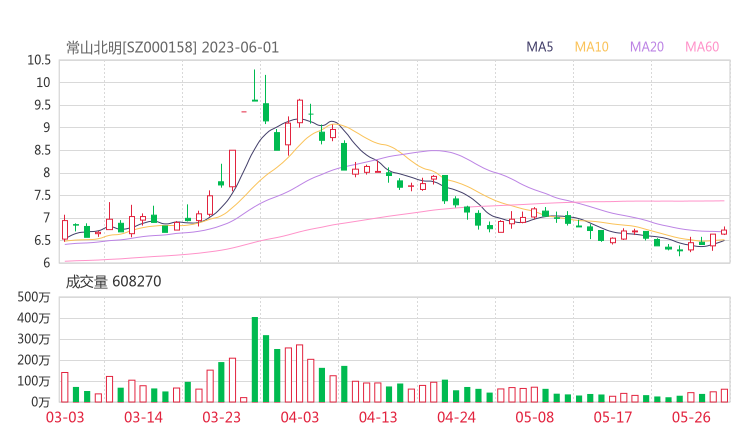
Task: Select the first red volume bar at 03-03
Action: [65, 388]
